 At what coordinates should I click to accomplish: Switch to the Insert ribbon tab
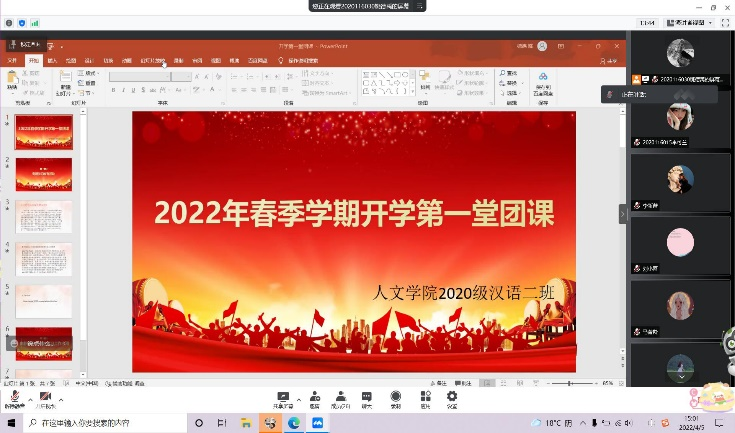pyautogui.click(x=52, y=61)
